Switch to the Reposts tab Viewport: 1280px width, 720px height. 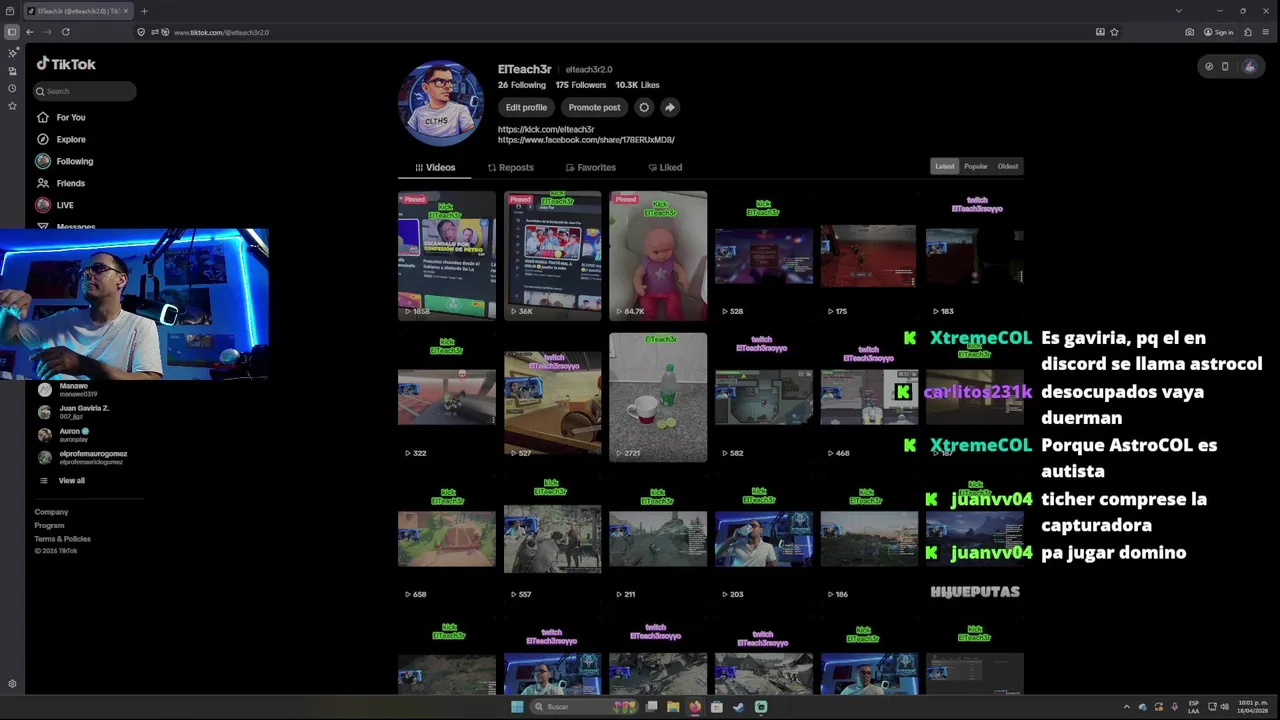(x=510, y=167)
